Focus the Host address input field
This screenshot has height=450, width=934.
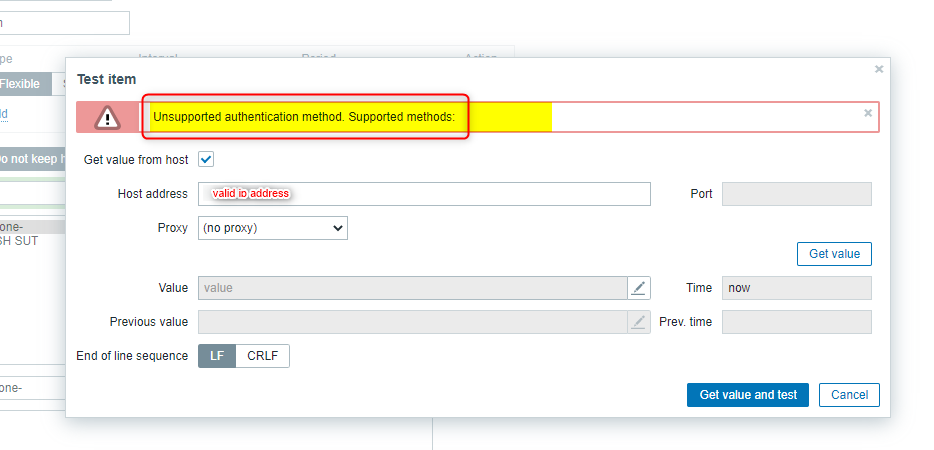tap(424, 194)
